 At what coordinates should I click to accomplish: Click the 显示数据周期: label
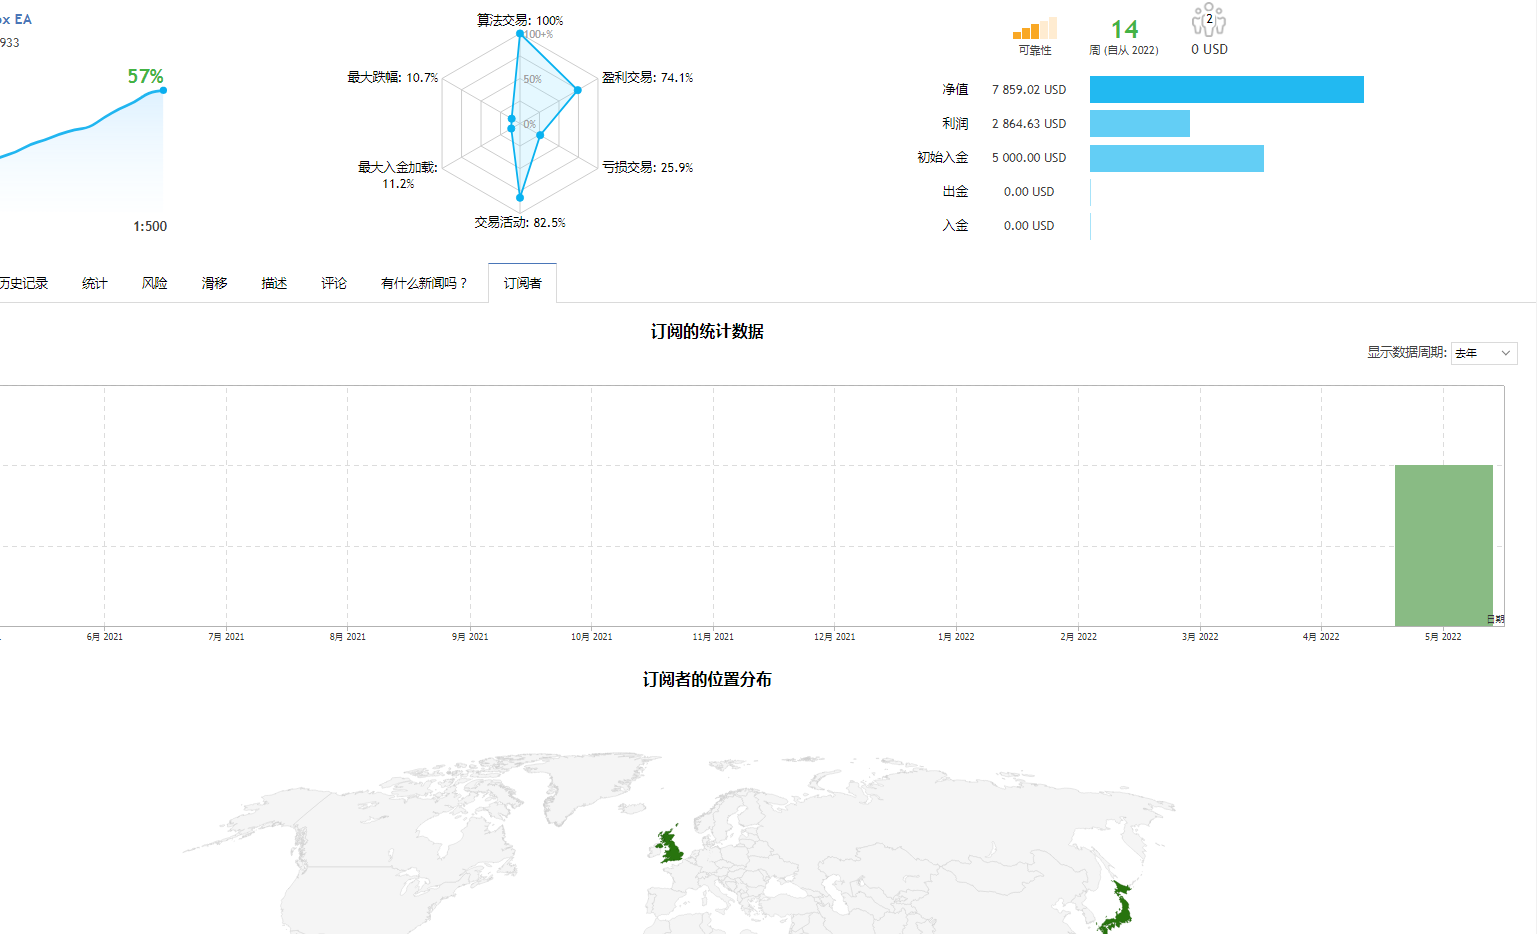pos(1407,352)
